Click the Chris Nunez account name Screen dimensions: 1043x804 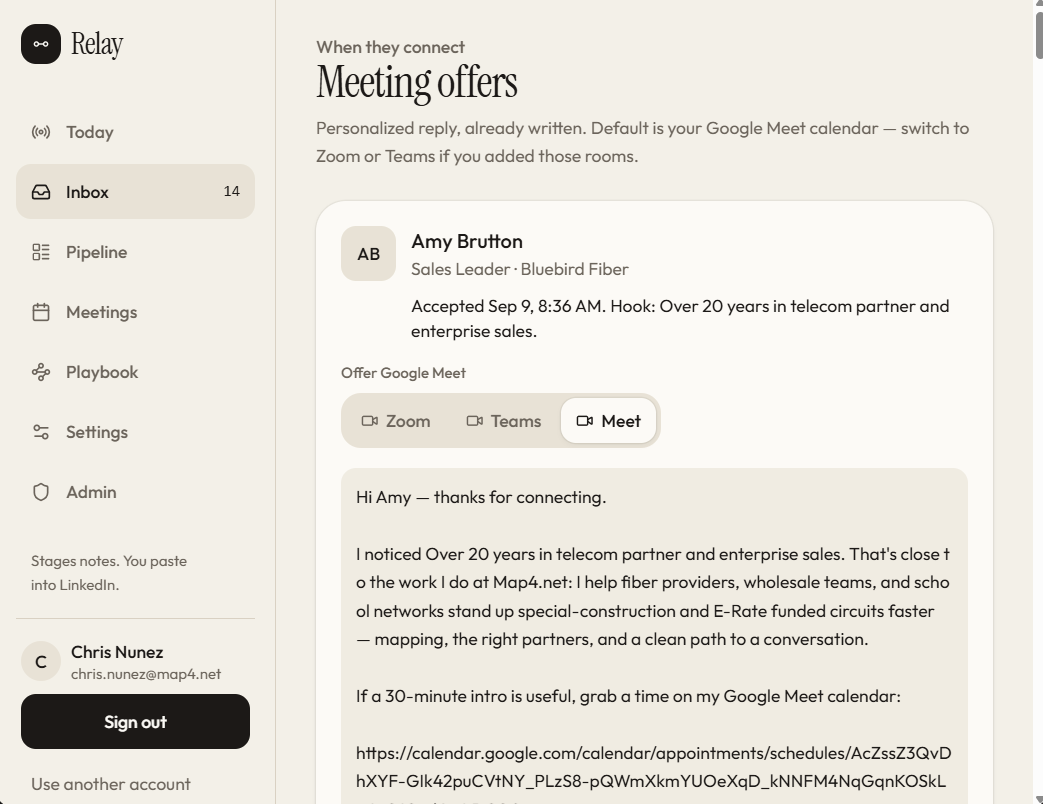point(117,652)
